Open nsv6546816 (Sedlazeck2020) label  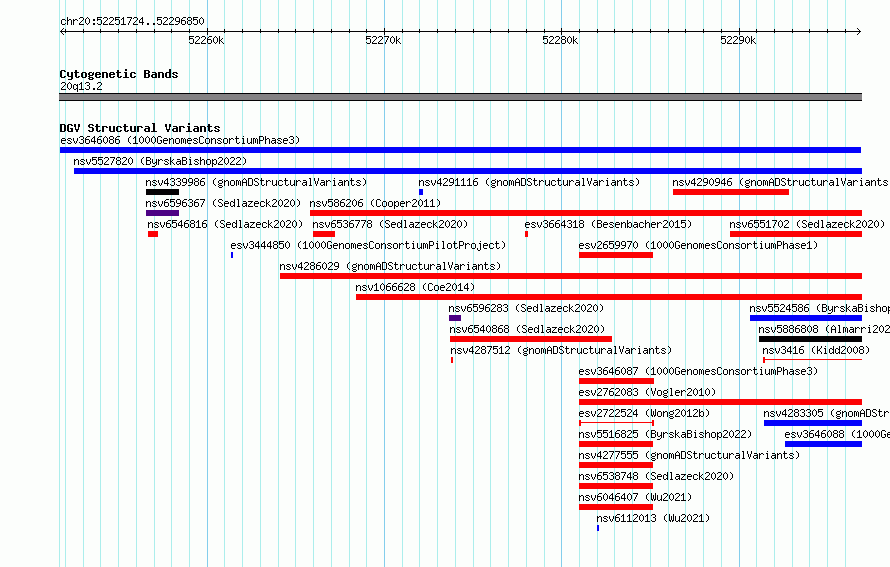(225, 224)
